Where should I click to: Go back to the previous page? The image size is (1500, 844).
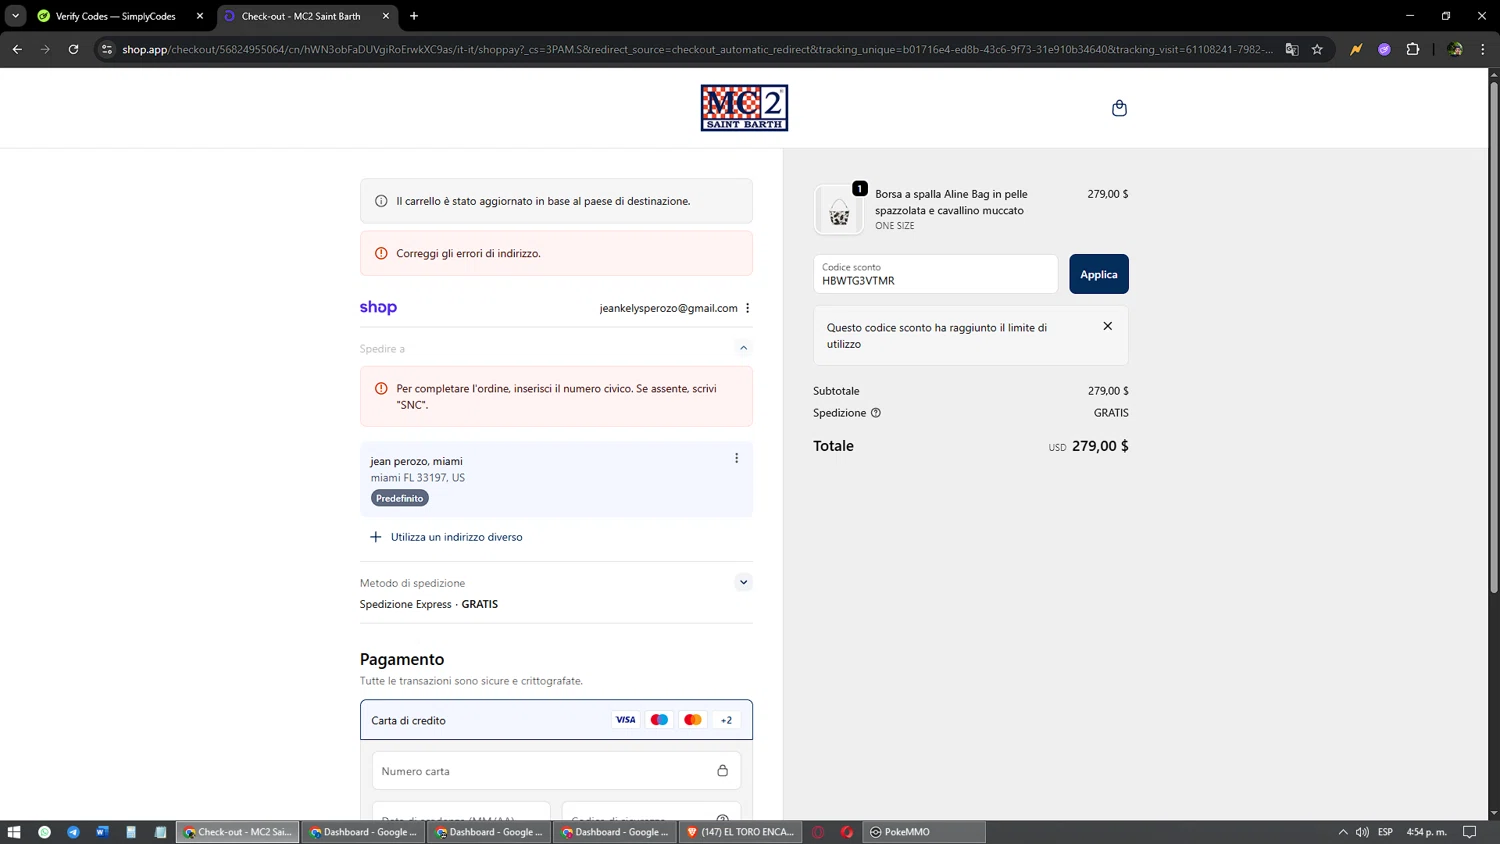tap(17, 49)
